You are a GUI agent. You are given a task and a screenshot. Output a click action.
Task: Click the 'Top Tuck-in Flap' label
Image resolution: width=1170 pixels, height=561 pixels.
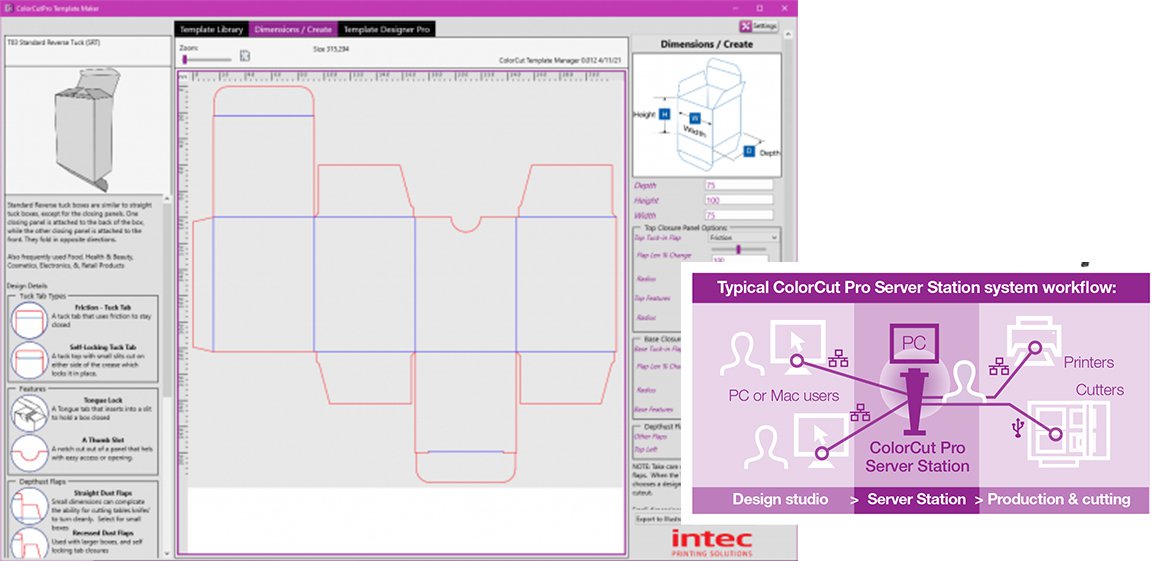pos(657,237)
